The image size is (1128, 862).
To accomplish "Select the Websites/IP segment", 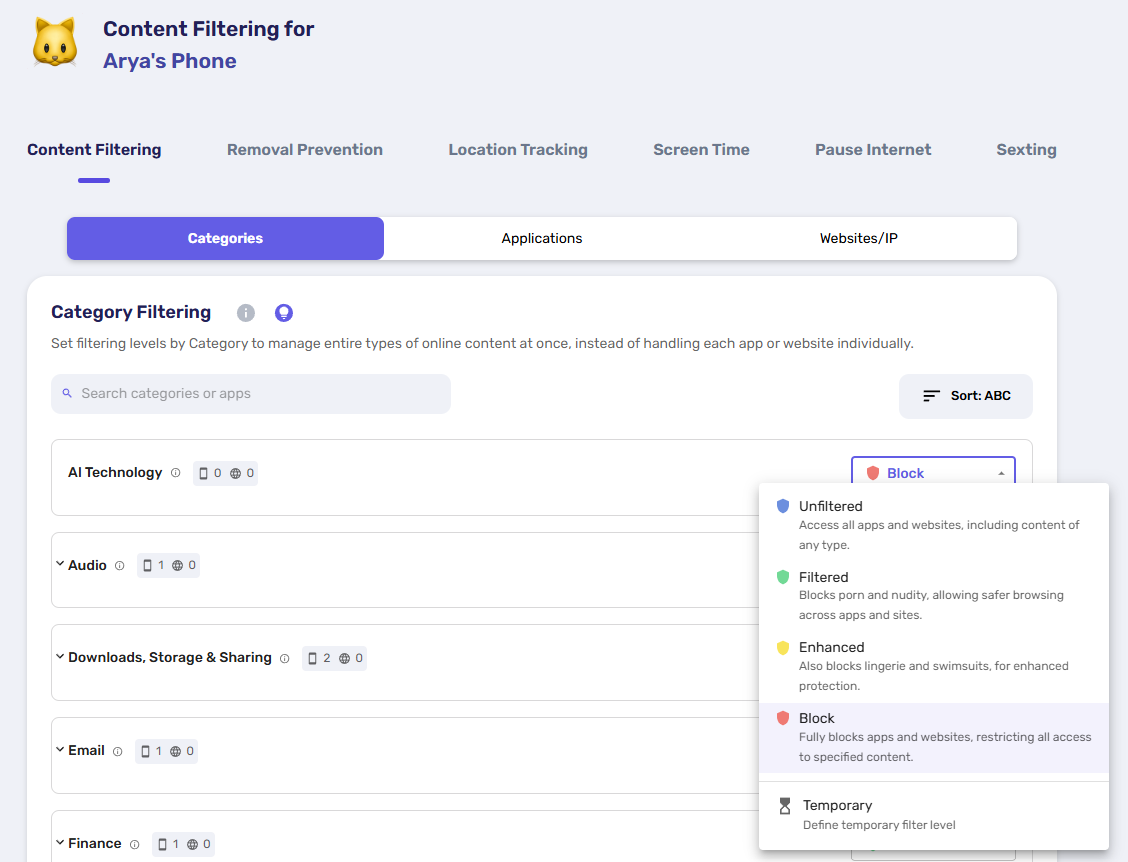I will 858,238.
